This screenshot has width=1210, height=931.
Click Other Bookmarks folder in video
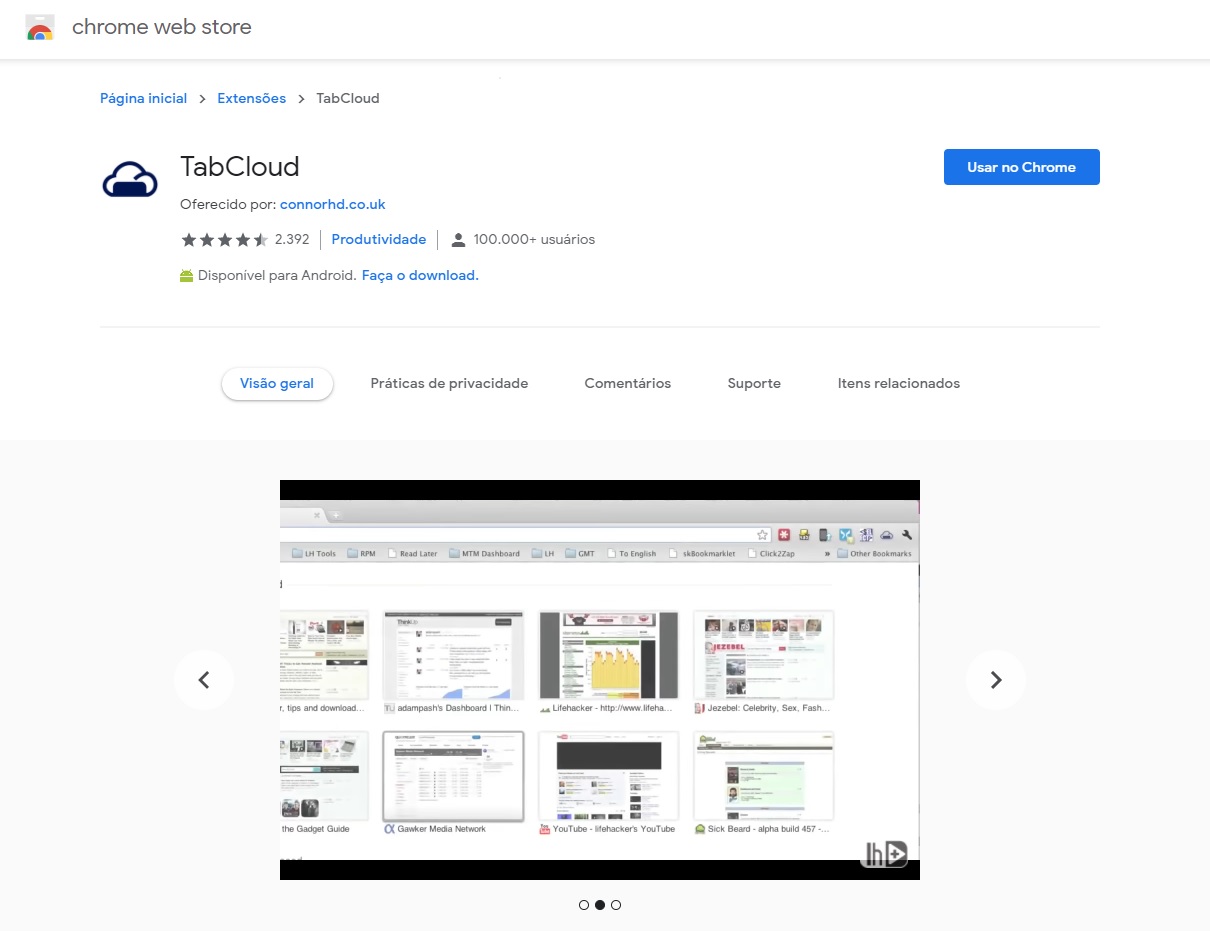coord(874,553)
